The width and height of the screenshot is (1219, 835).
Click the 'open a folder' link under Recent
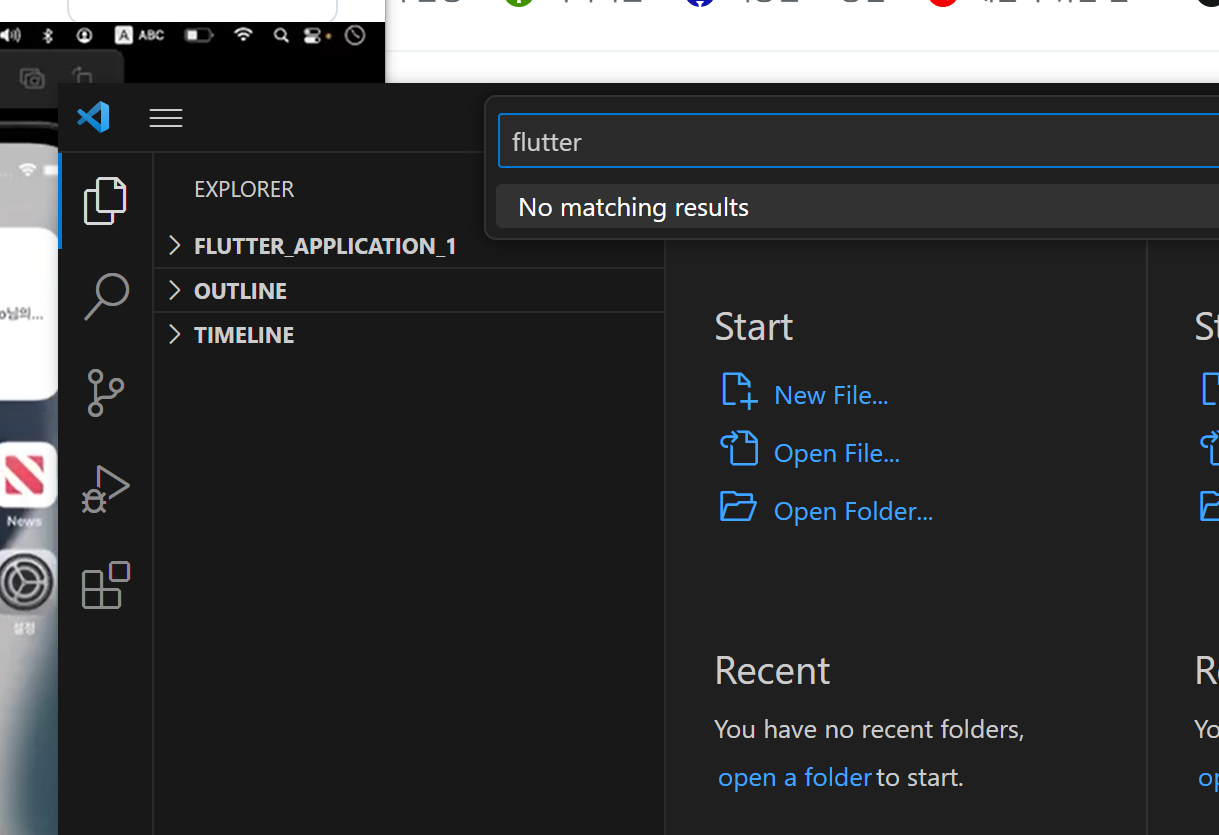pos(795,777)
